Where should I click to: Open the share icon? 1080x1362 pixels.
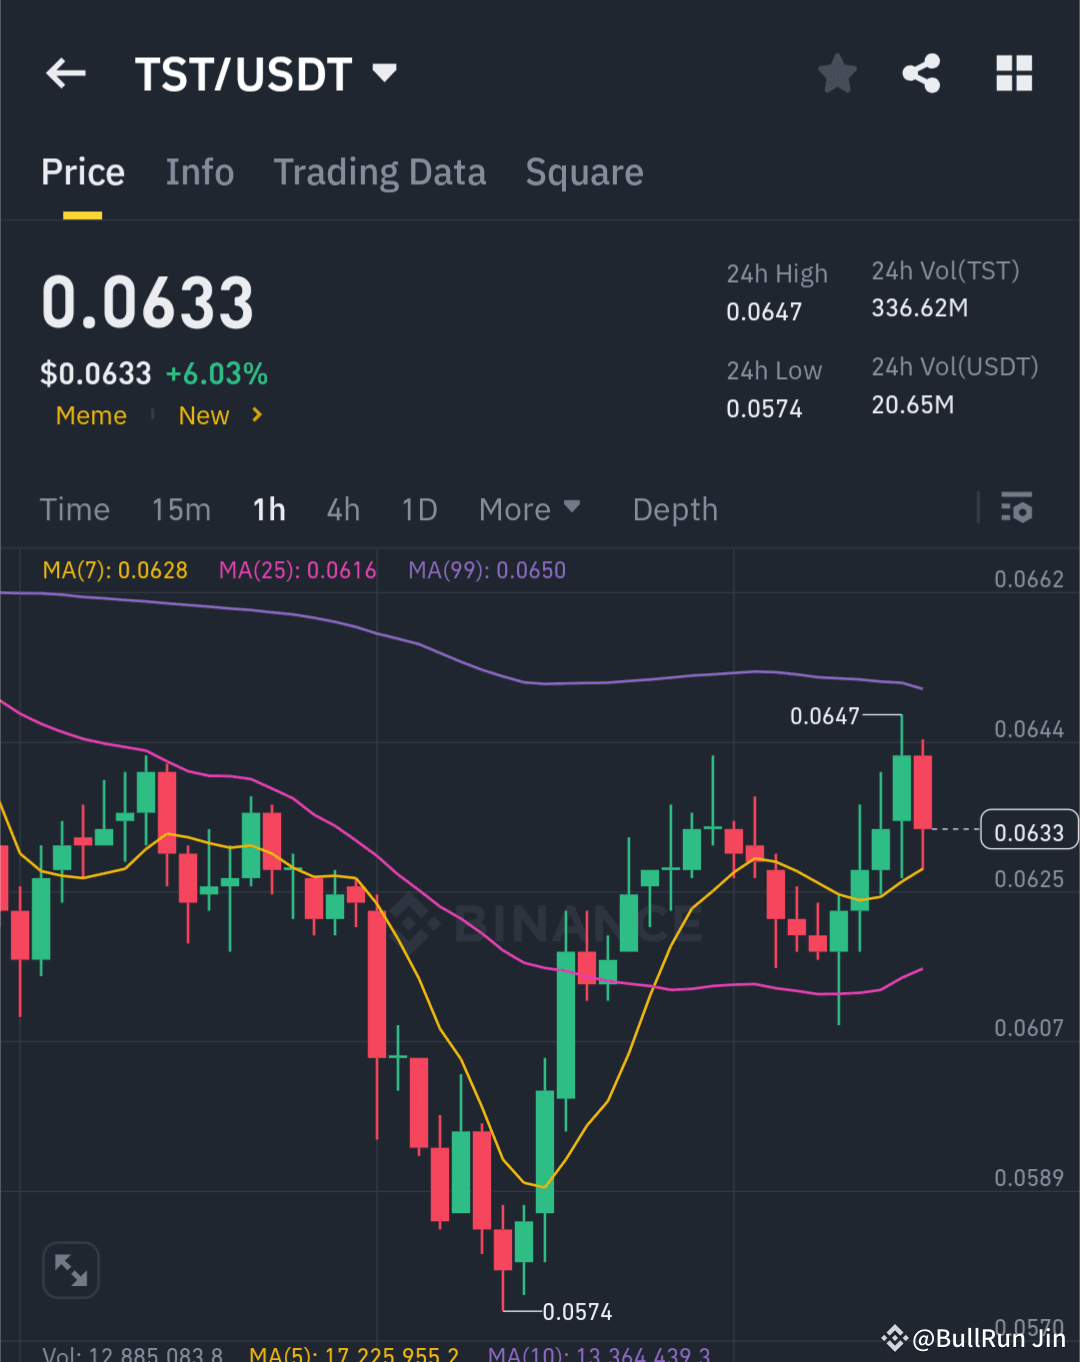click(x=921, y=73)
